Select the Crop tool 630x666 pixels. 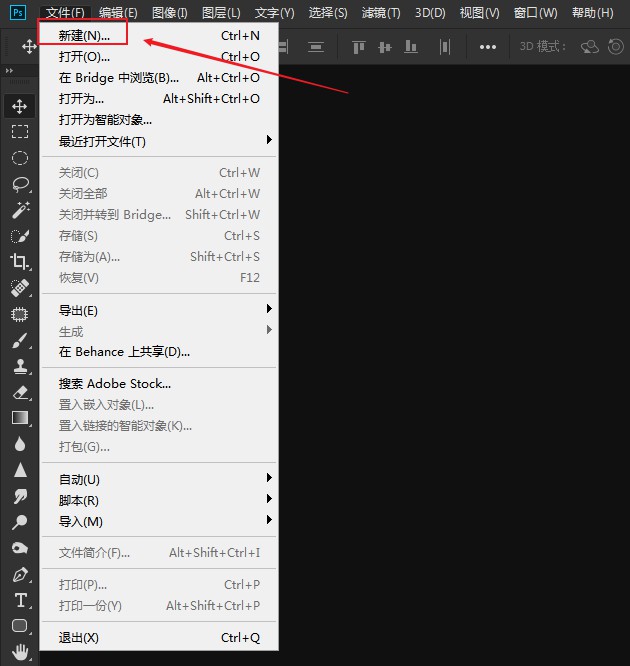tap(20, 262)
